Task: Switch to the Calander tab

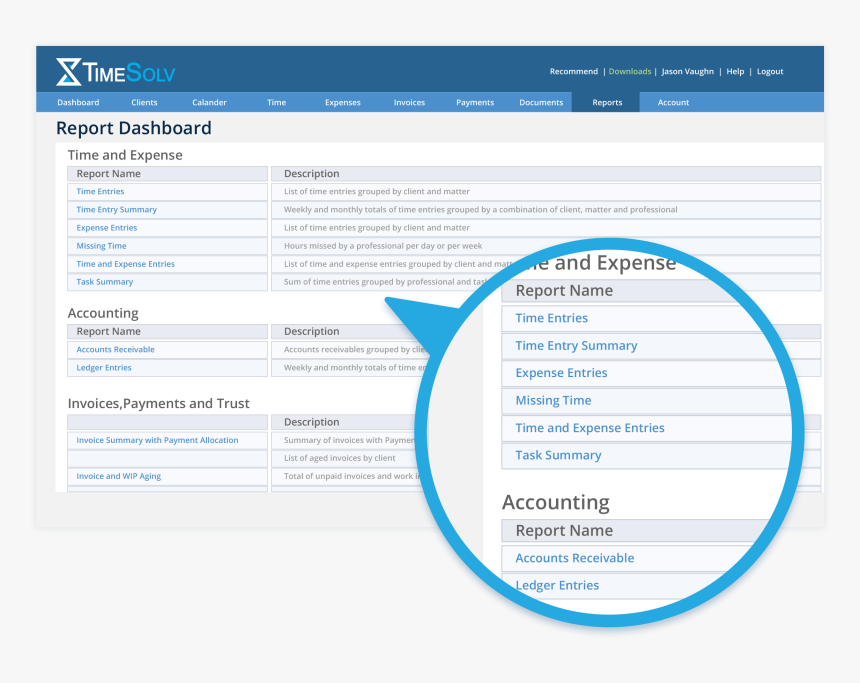Action: click(x=209, y=103)
